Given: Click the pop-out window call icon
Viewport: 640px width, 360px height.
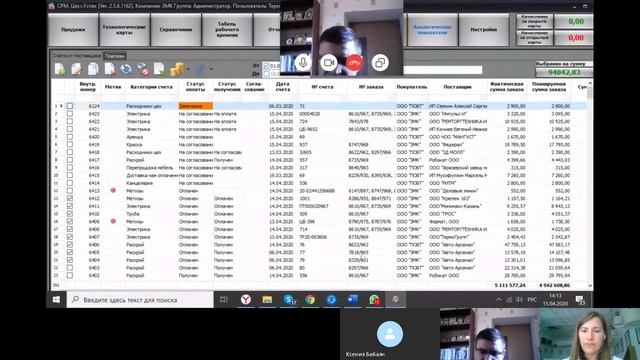Looking at the screenshot, I should click(380, 63).
